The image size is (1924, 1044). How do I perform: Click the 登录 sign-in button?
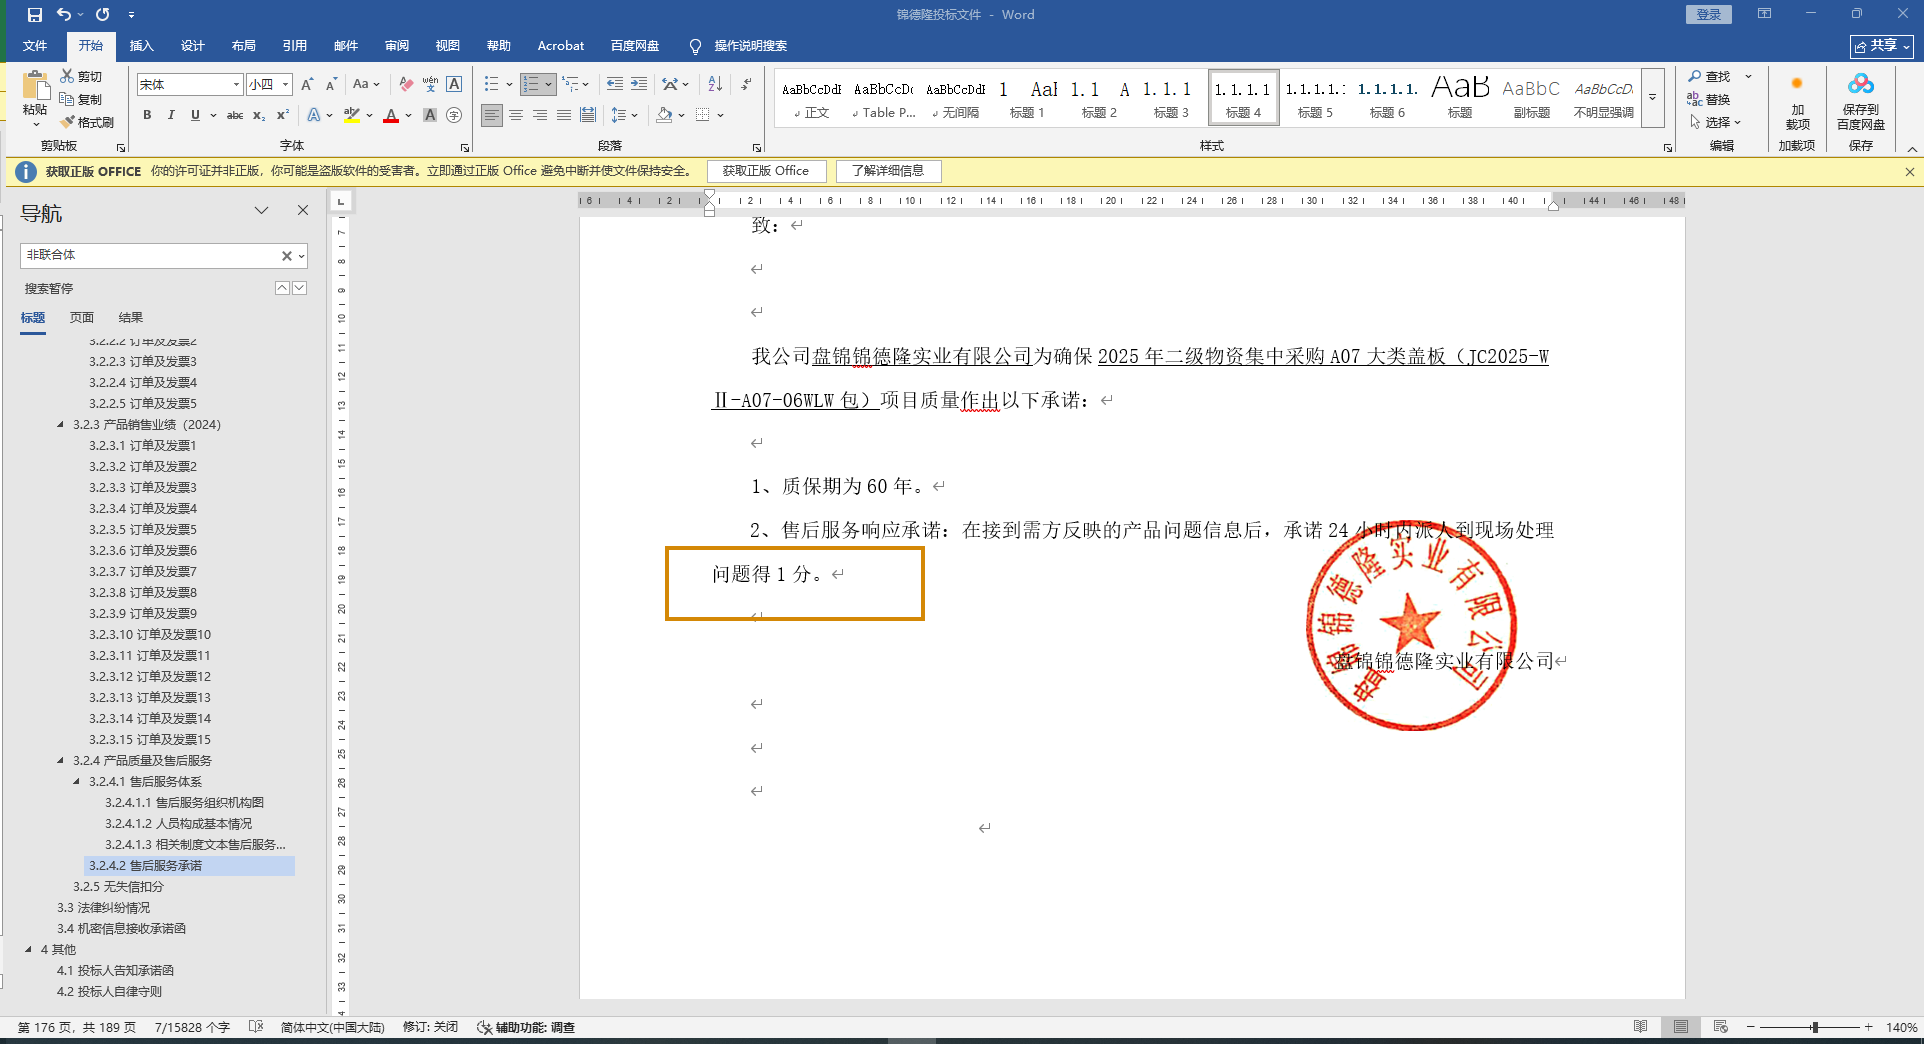click(x=1709, y=15)
